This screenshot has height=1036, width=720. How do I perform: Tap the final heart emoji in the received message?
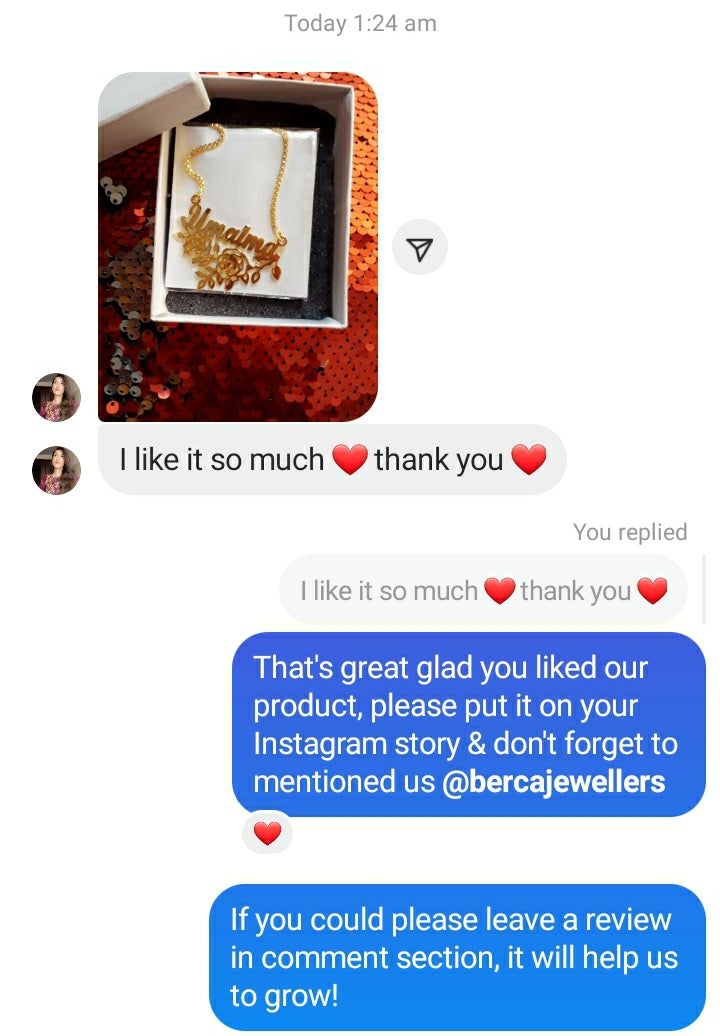pyautogui.click(x=528, y=459)
